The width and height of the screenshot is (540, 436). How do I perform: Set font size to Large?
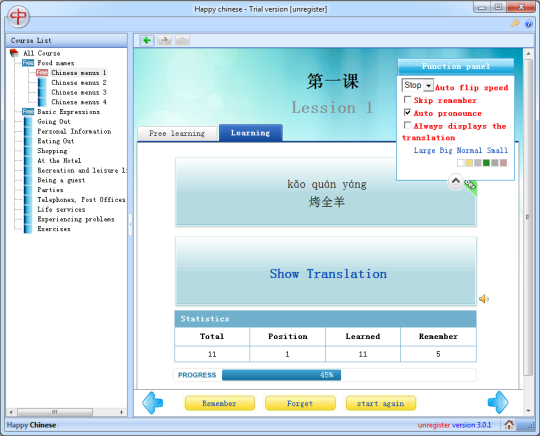click(x=425, y=150)
